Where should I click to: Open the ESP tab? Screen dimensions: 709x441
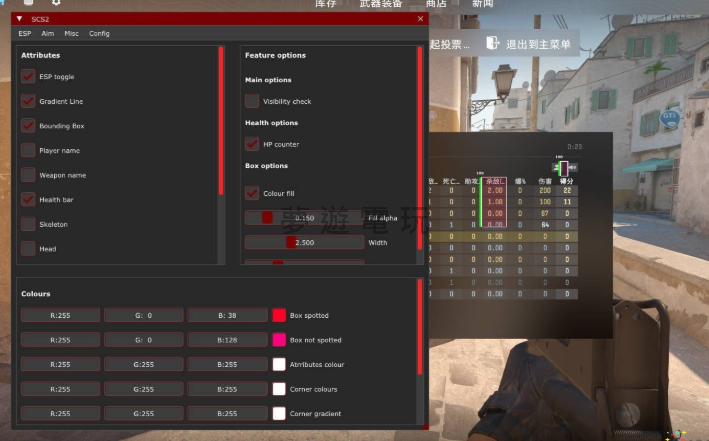click(25, 33)
